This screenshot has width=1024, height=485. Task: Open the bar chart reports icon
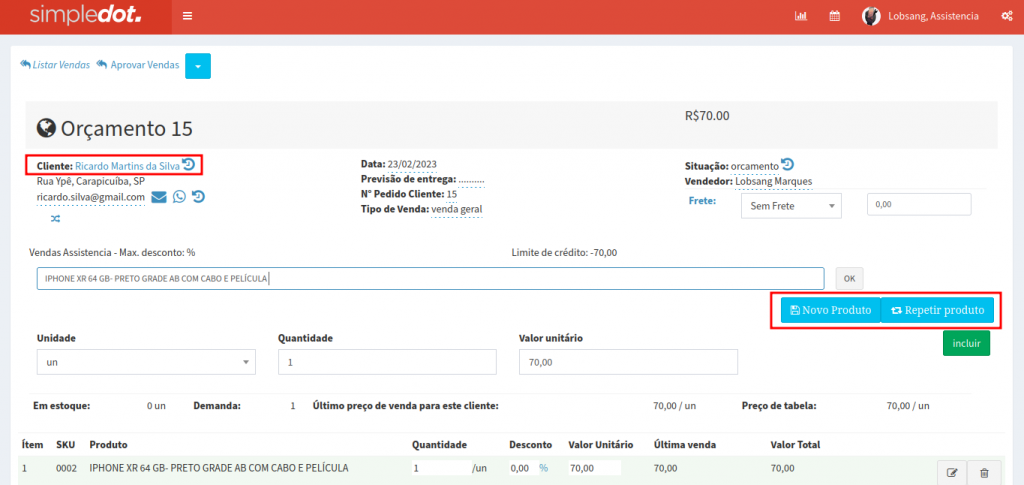click(x=801, y=16)
